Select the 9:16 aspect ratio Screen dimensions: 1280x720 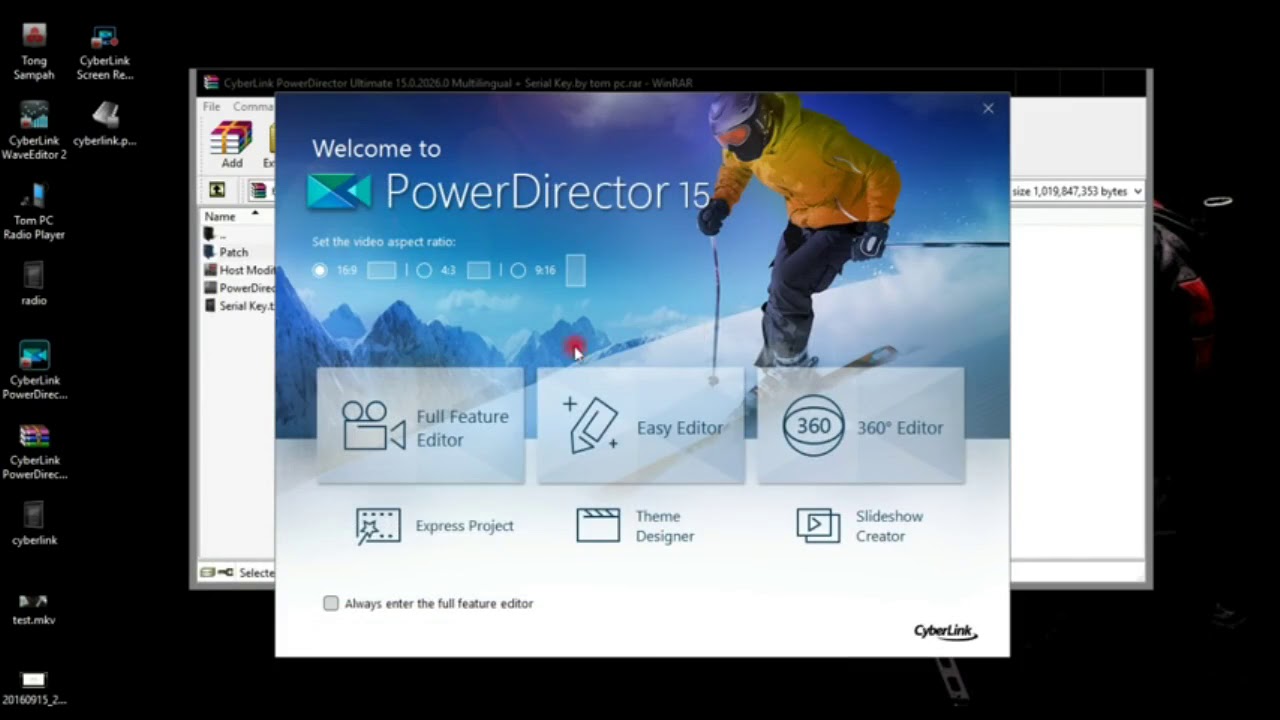coord(518,270)
